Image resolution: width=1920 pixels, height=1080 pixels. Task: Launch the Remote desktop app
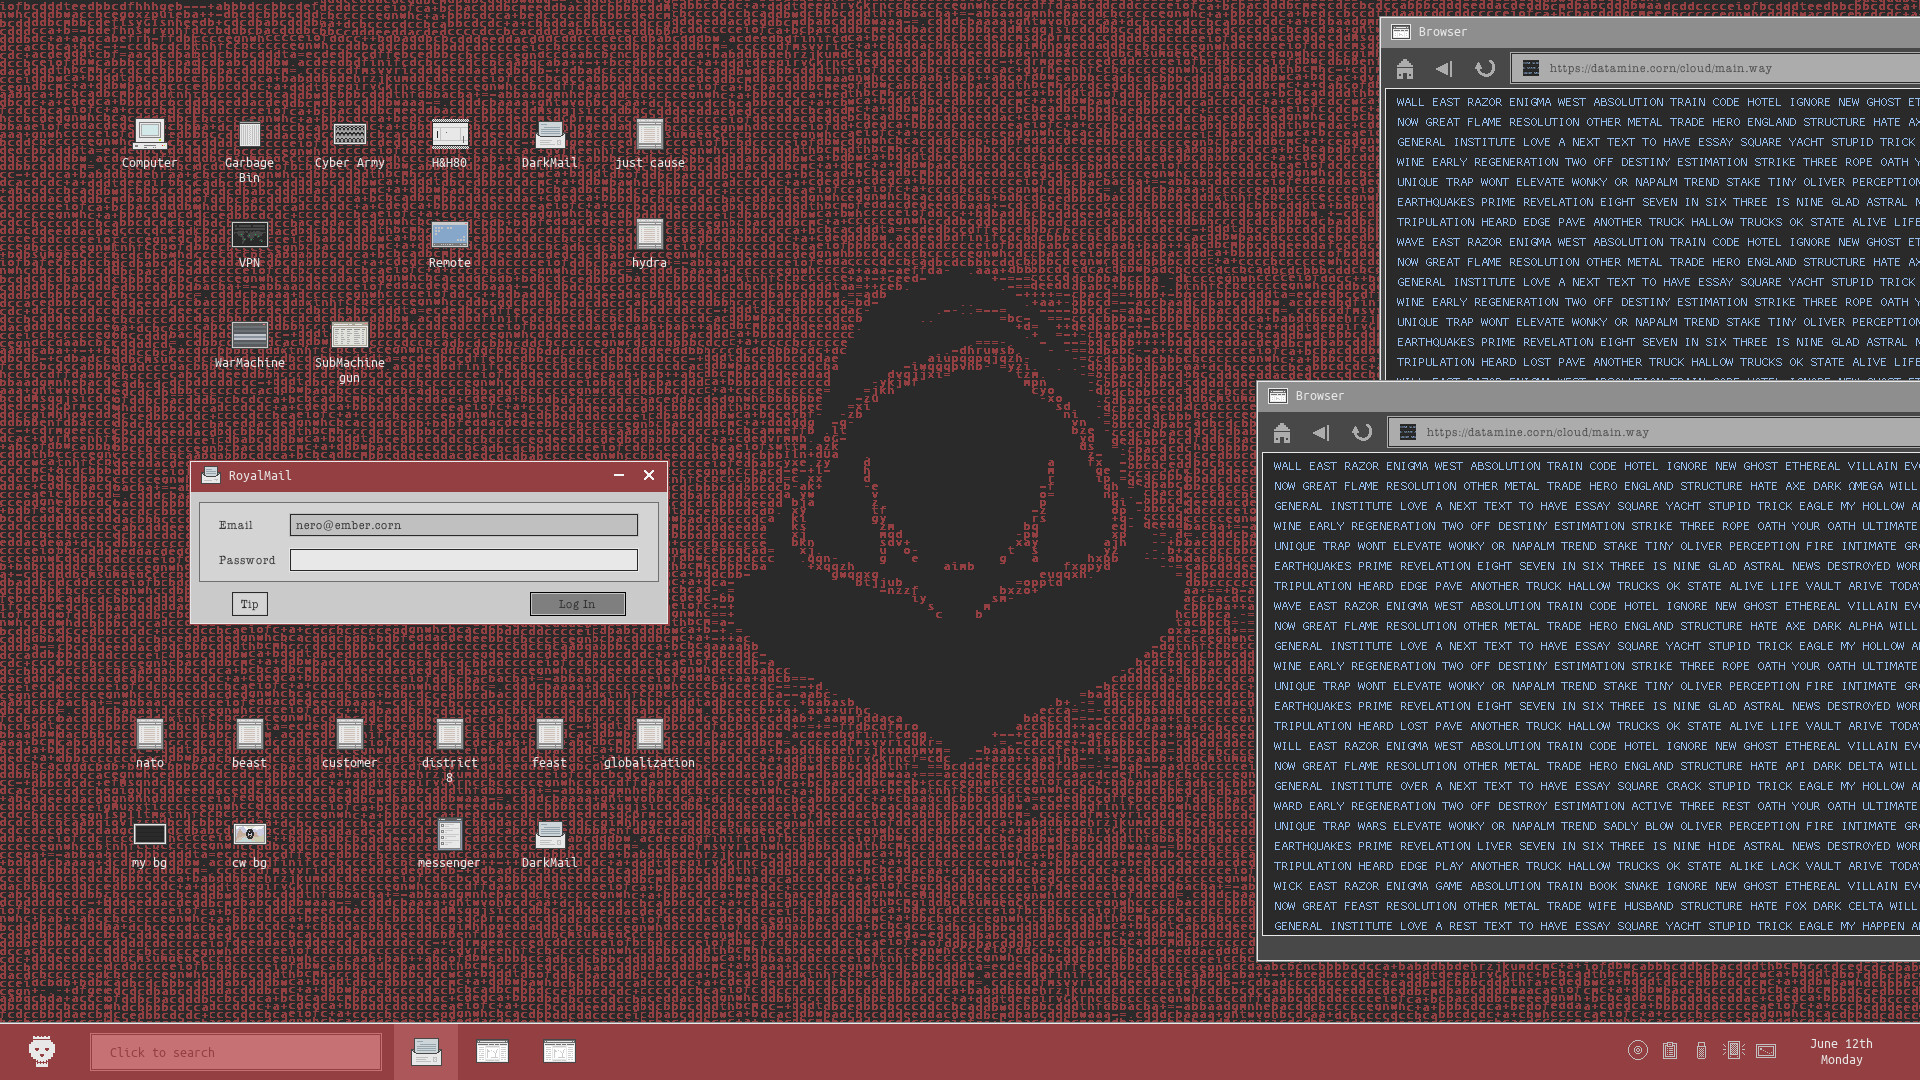[x=449, y=235]
